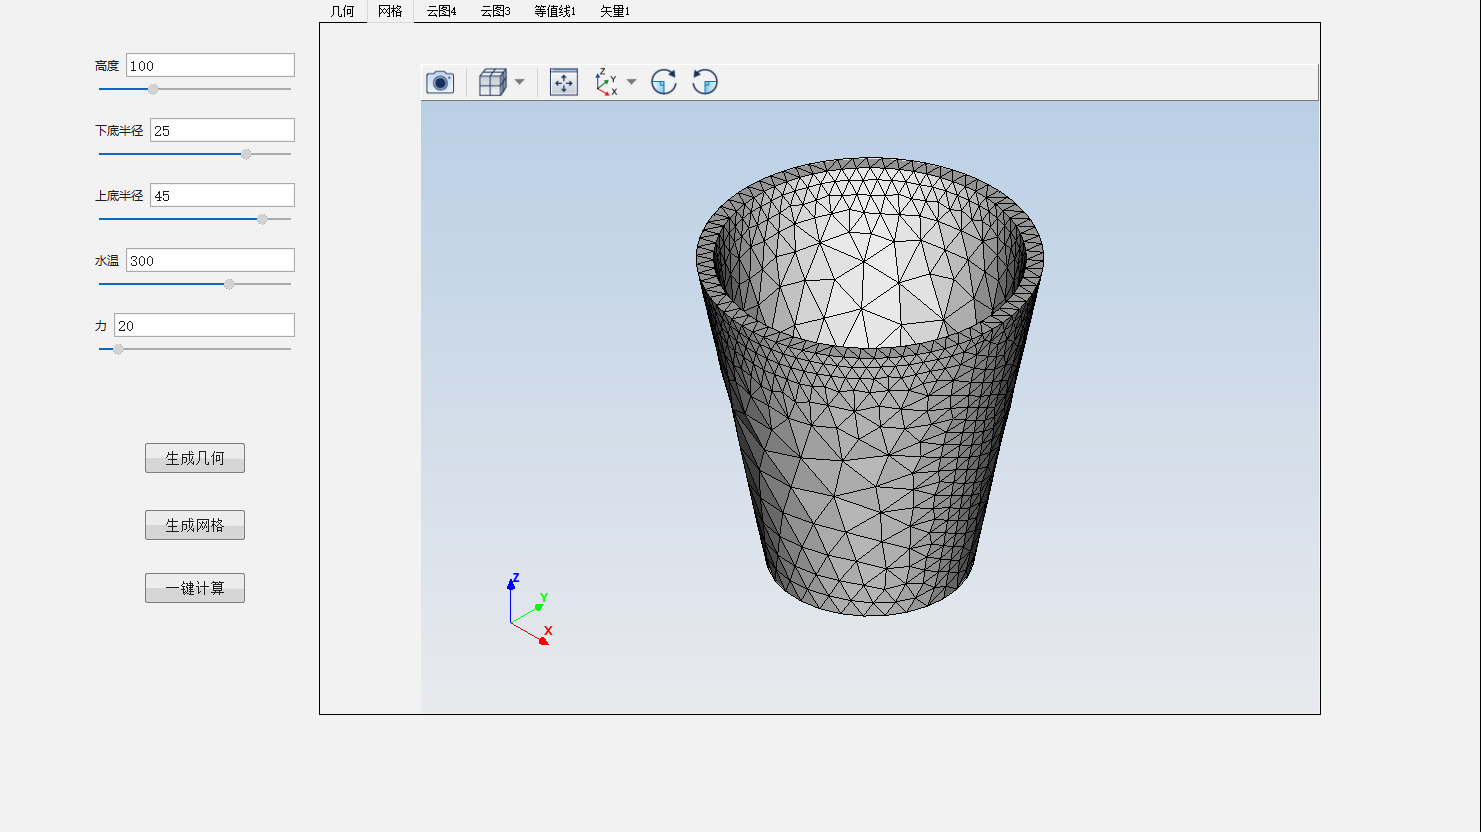Click the 一键计算 button
1481x832 pixels.
coord(195,588)
